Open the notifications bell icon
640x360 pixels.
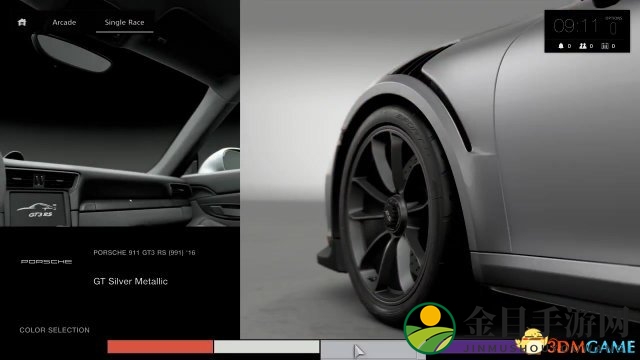coord(561,46)
